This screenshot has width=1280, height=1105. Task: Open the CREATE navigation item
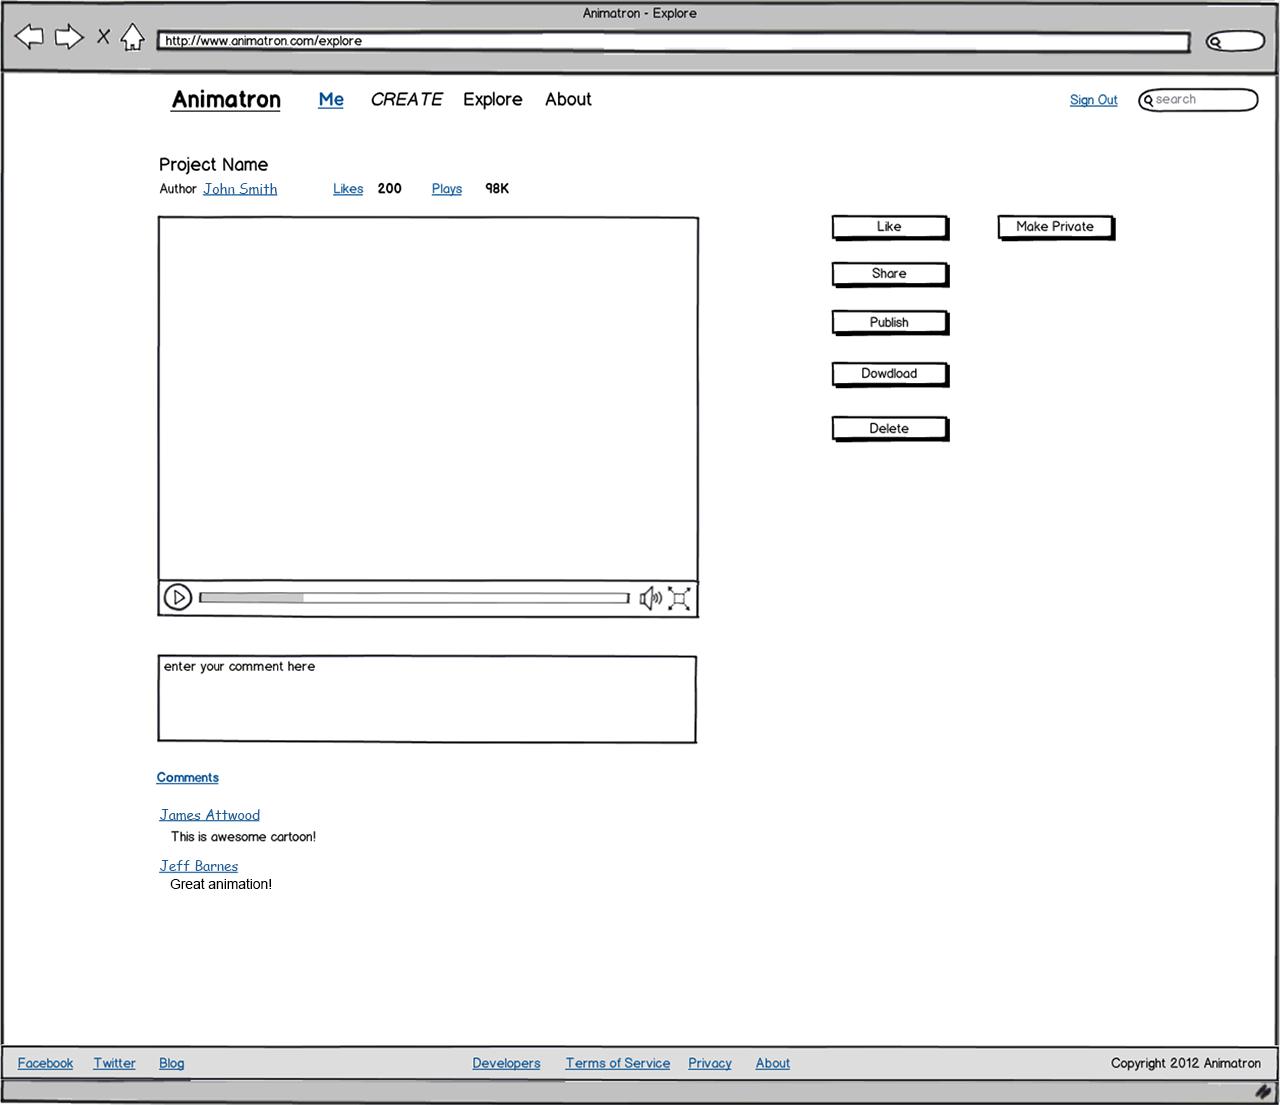pyautogui.click(x=406, y=99)
